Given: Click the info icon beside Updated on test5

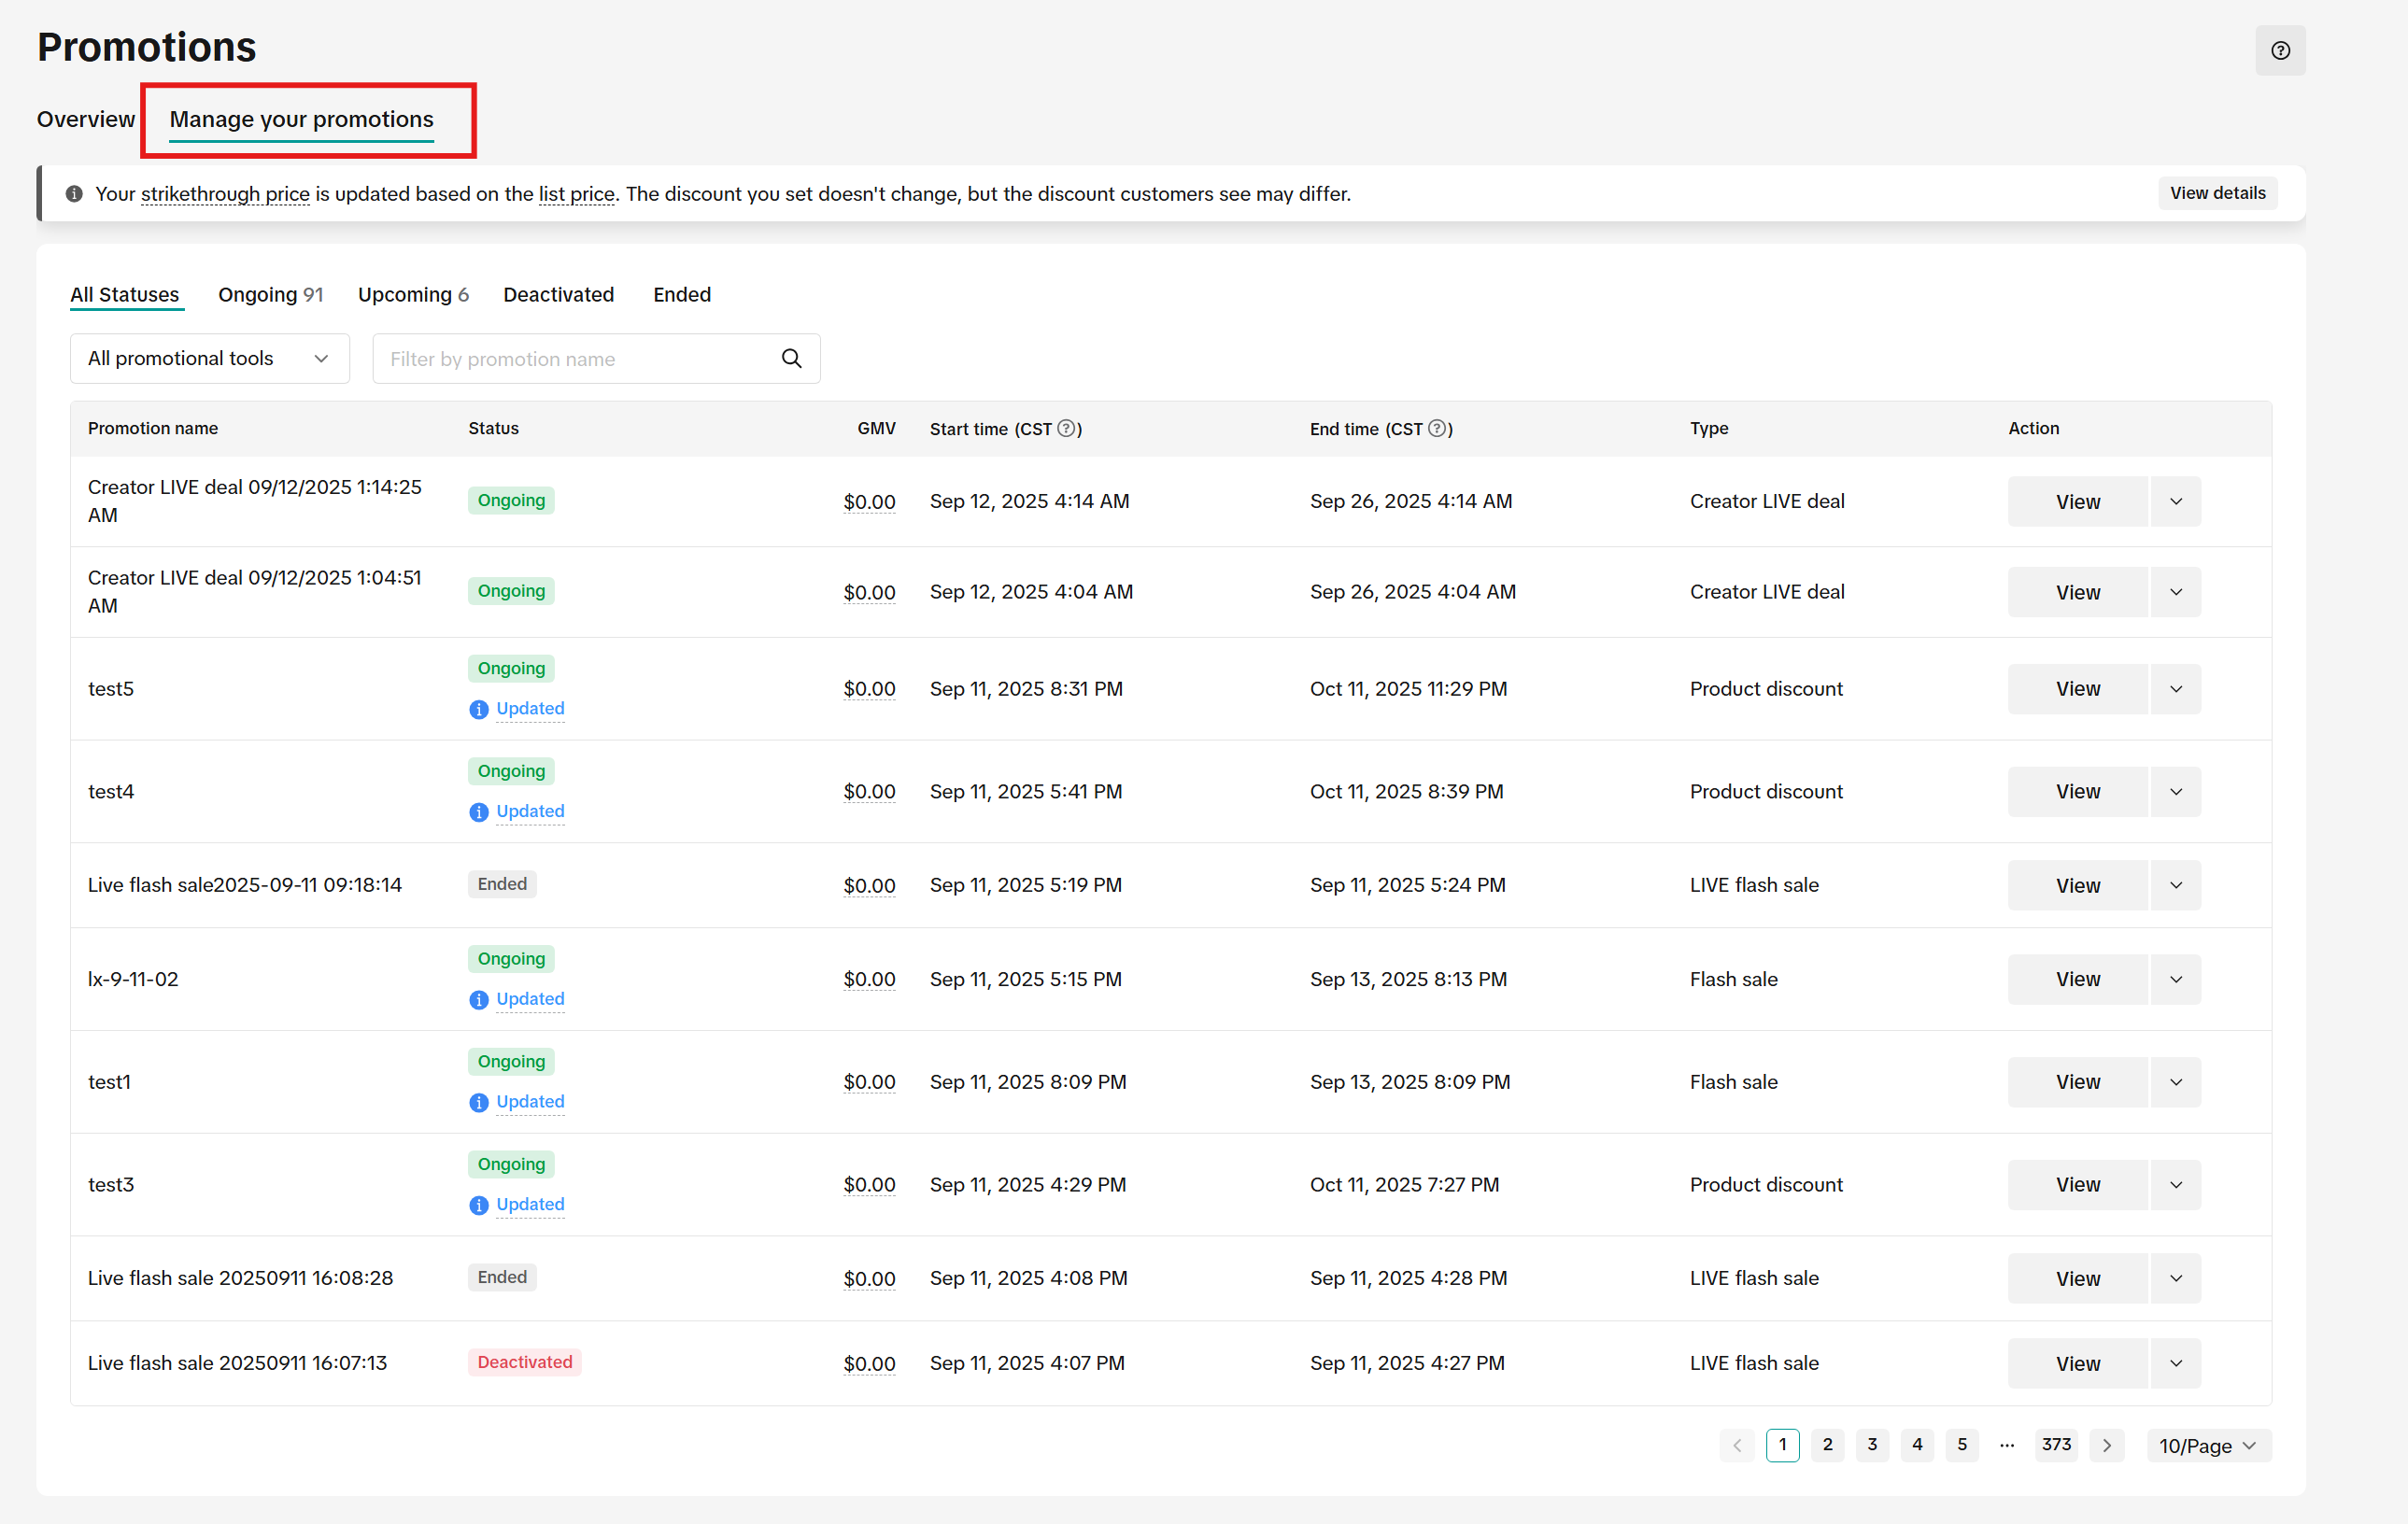Looking at the screenshot, I should (x=479, y=709).
